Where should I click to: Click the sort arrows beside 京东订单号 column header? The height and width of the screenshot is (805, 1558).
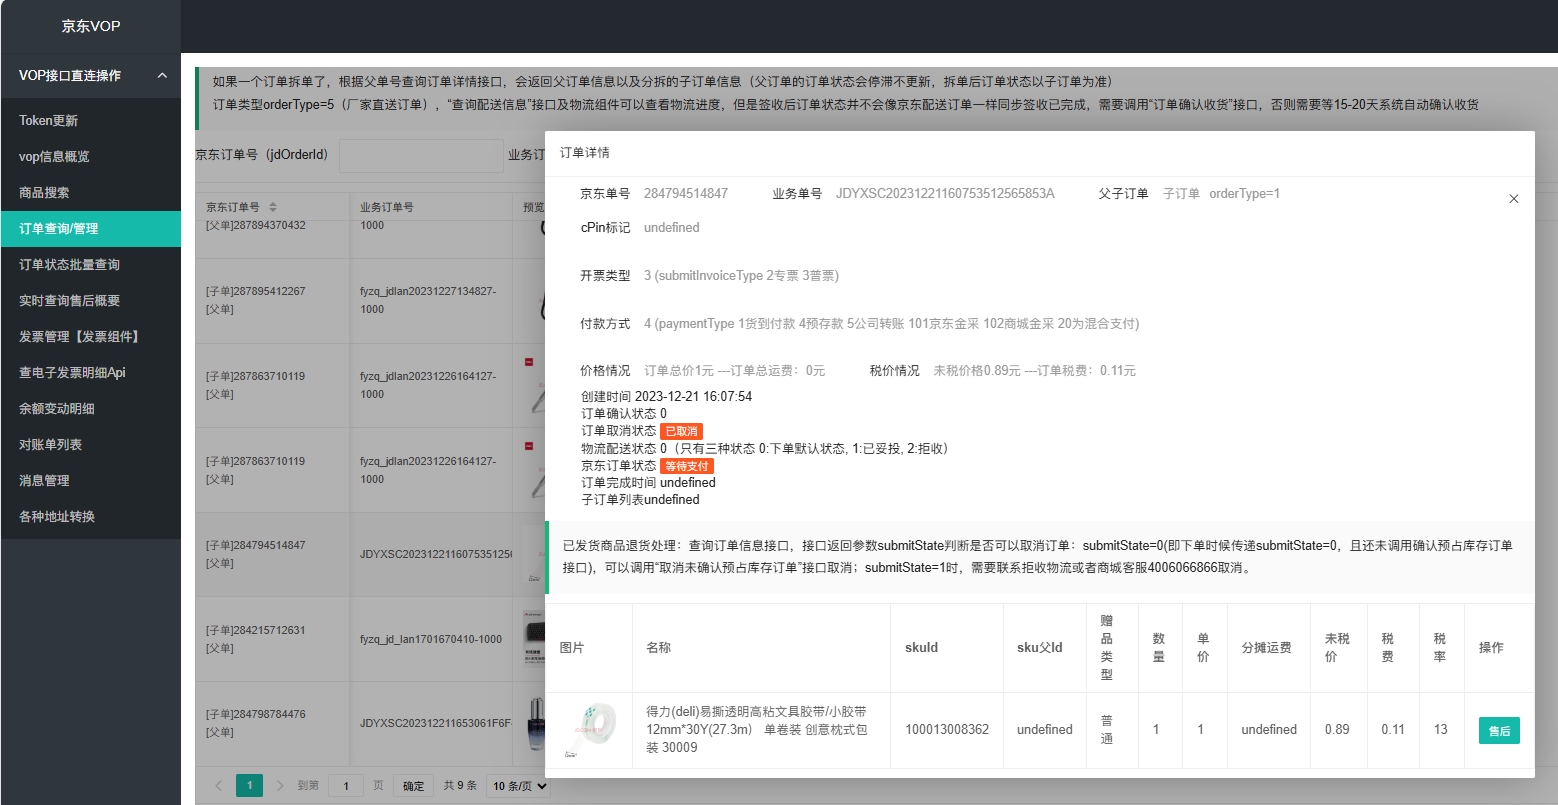[x=273, y=207]
